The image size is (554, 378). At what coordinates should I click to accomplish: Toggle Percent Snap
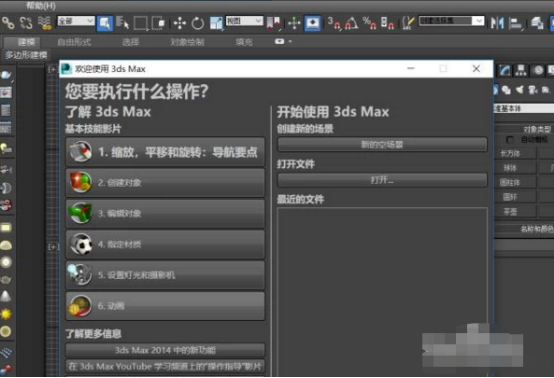pos(369,23)
